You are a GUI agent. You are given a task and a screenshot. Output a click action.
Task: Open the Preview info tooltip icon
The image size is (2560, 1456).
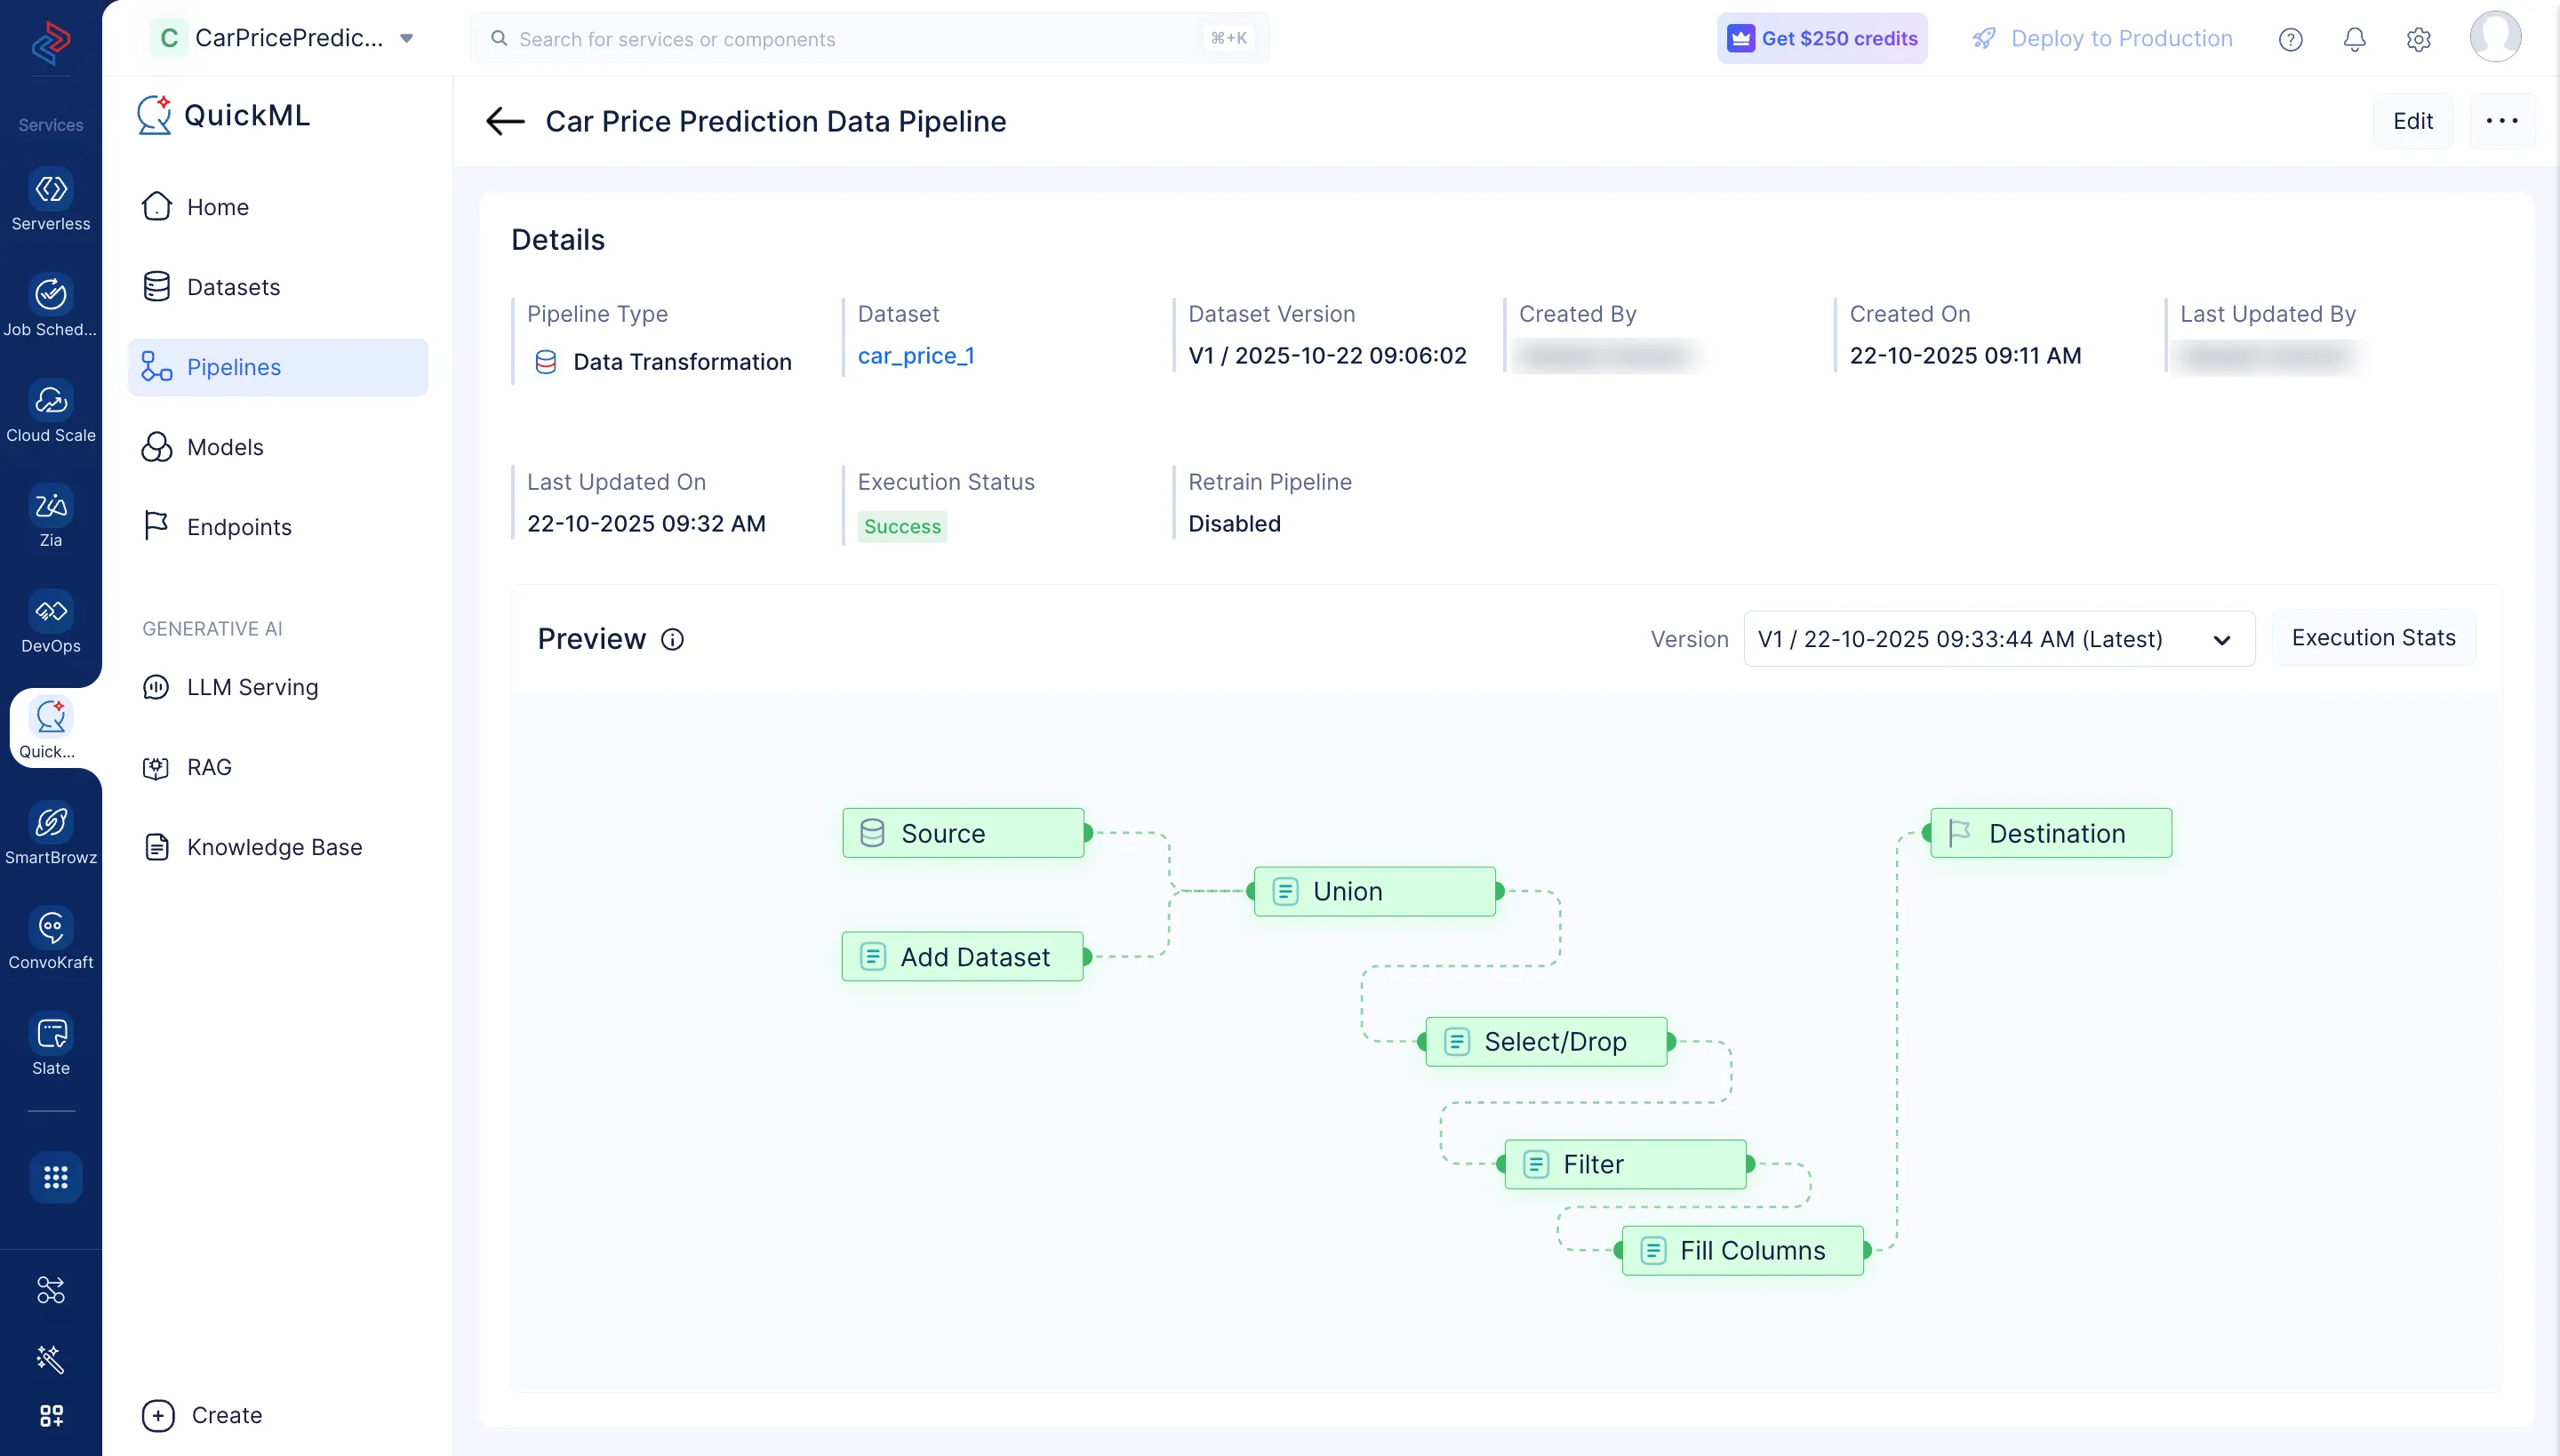[672, 639]
